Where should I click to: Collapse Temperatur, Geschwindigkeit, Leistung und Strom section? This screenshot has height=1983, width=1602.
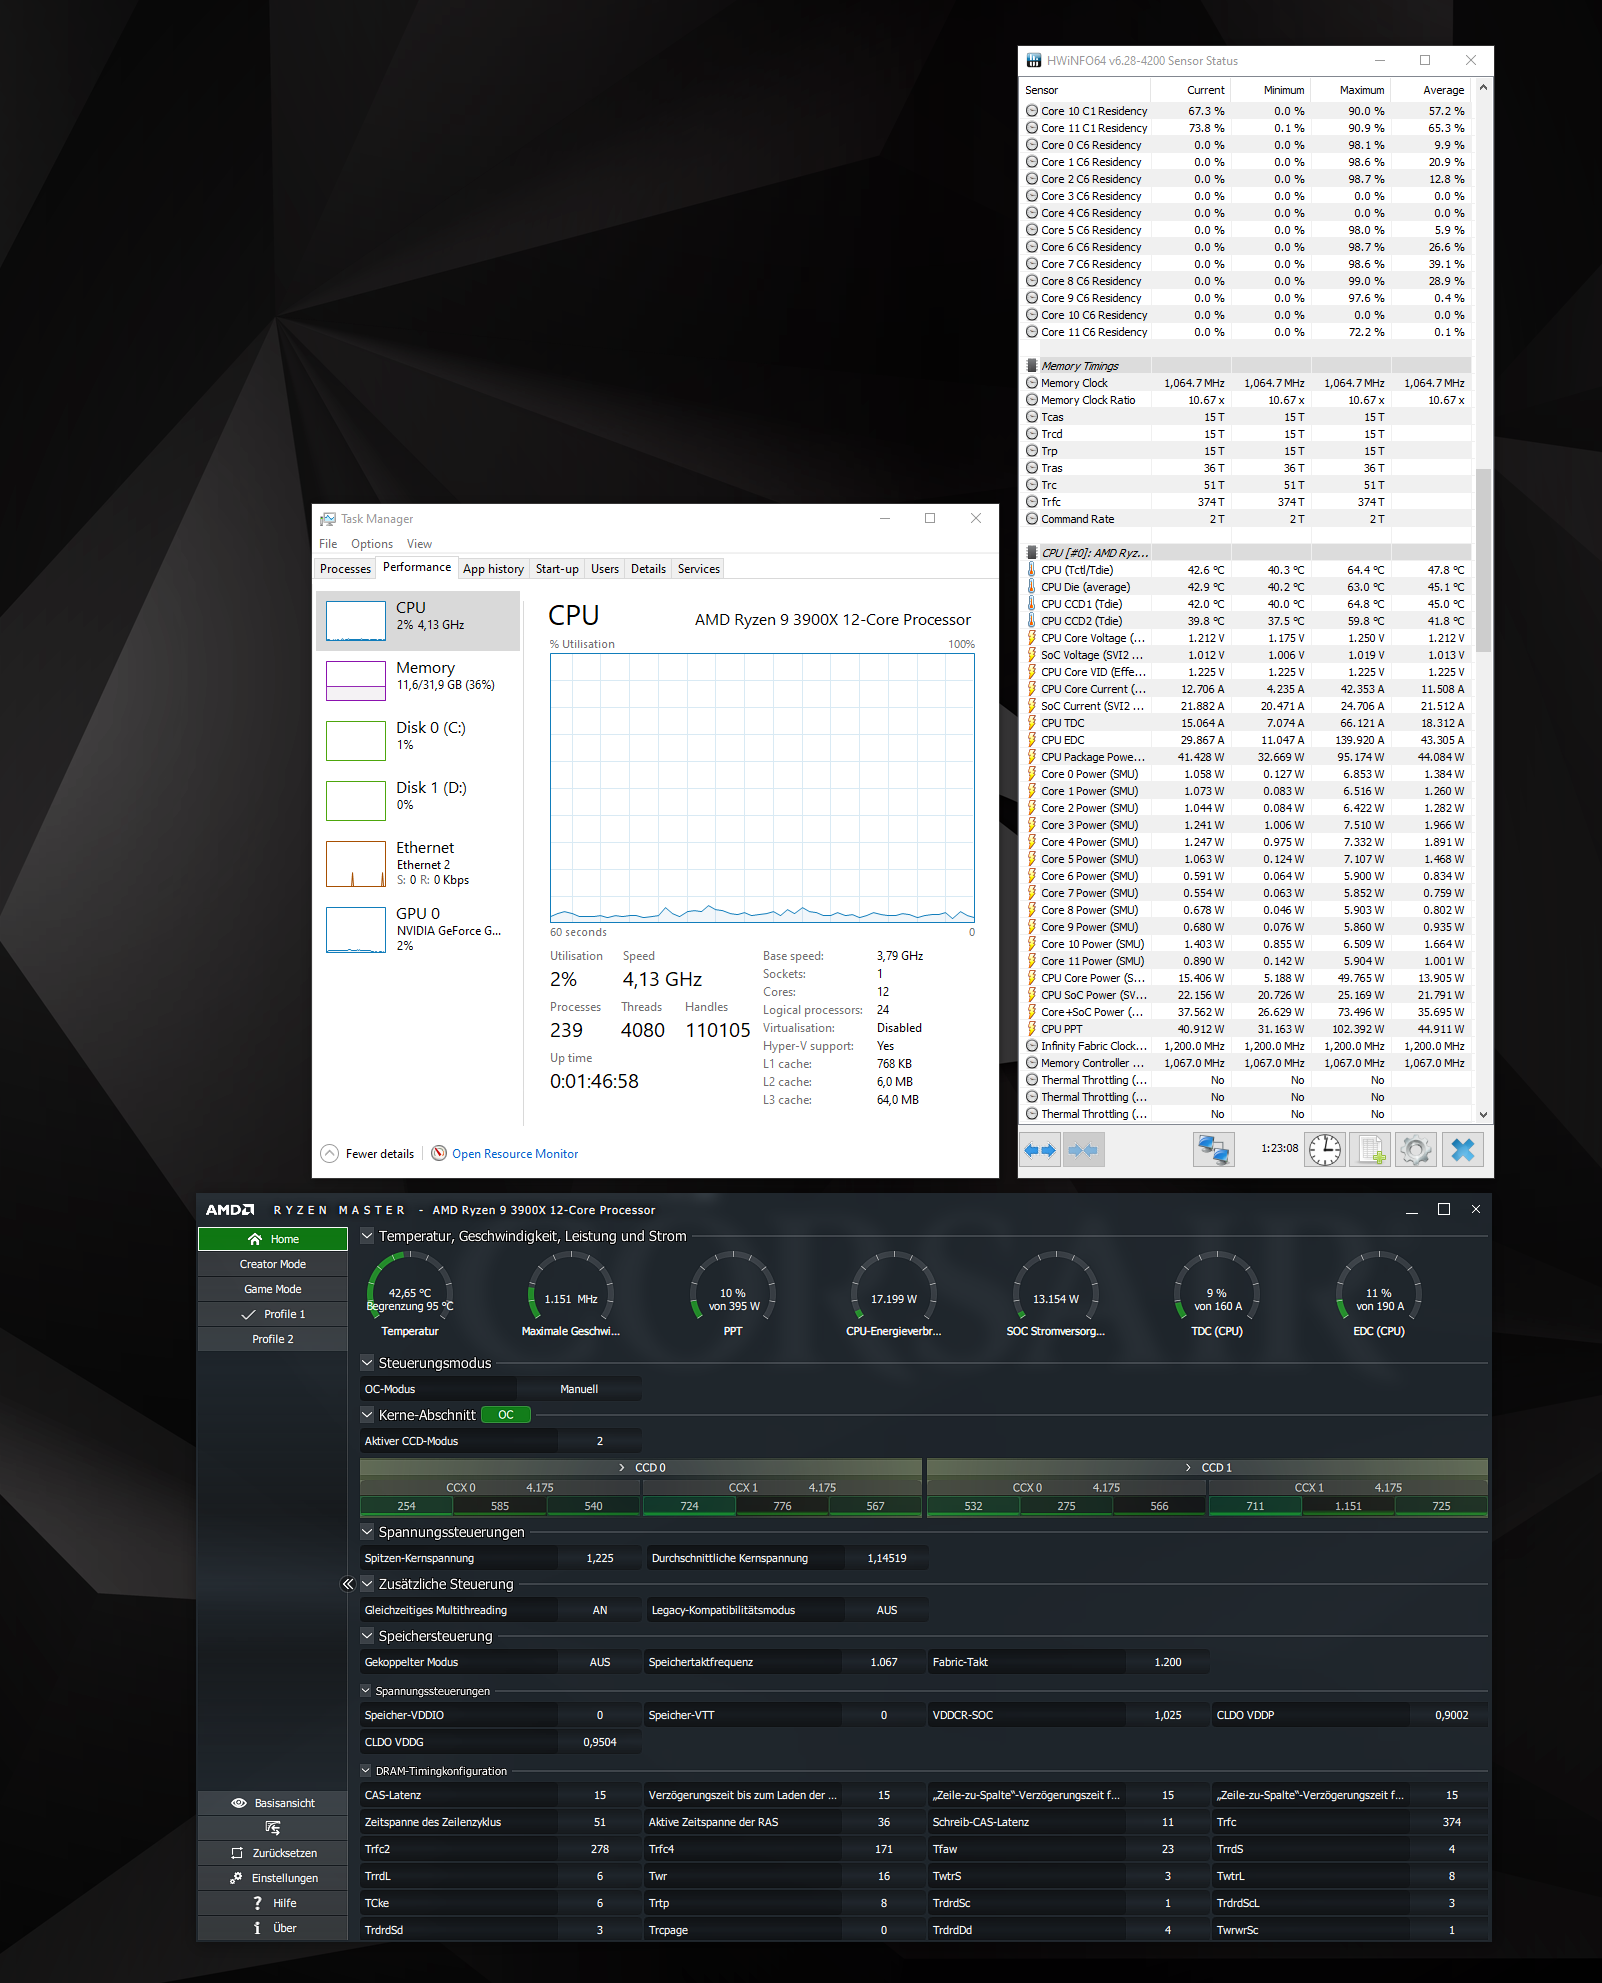click(367, 1236)
